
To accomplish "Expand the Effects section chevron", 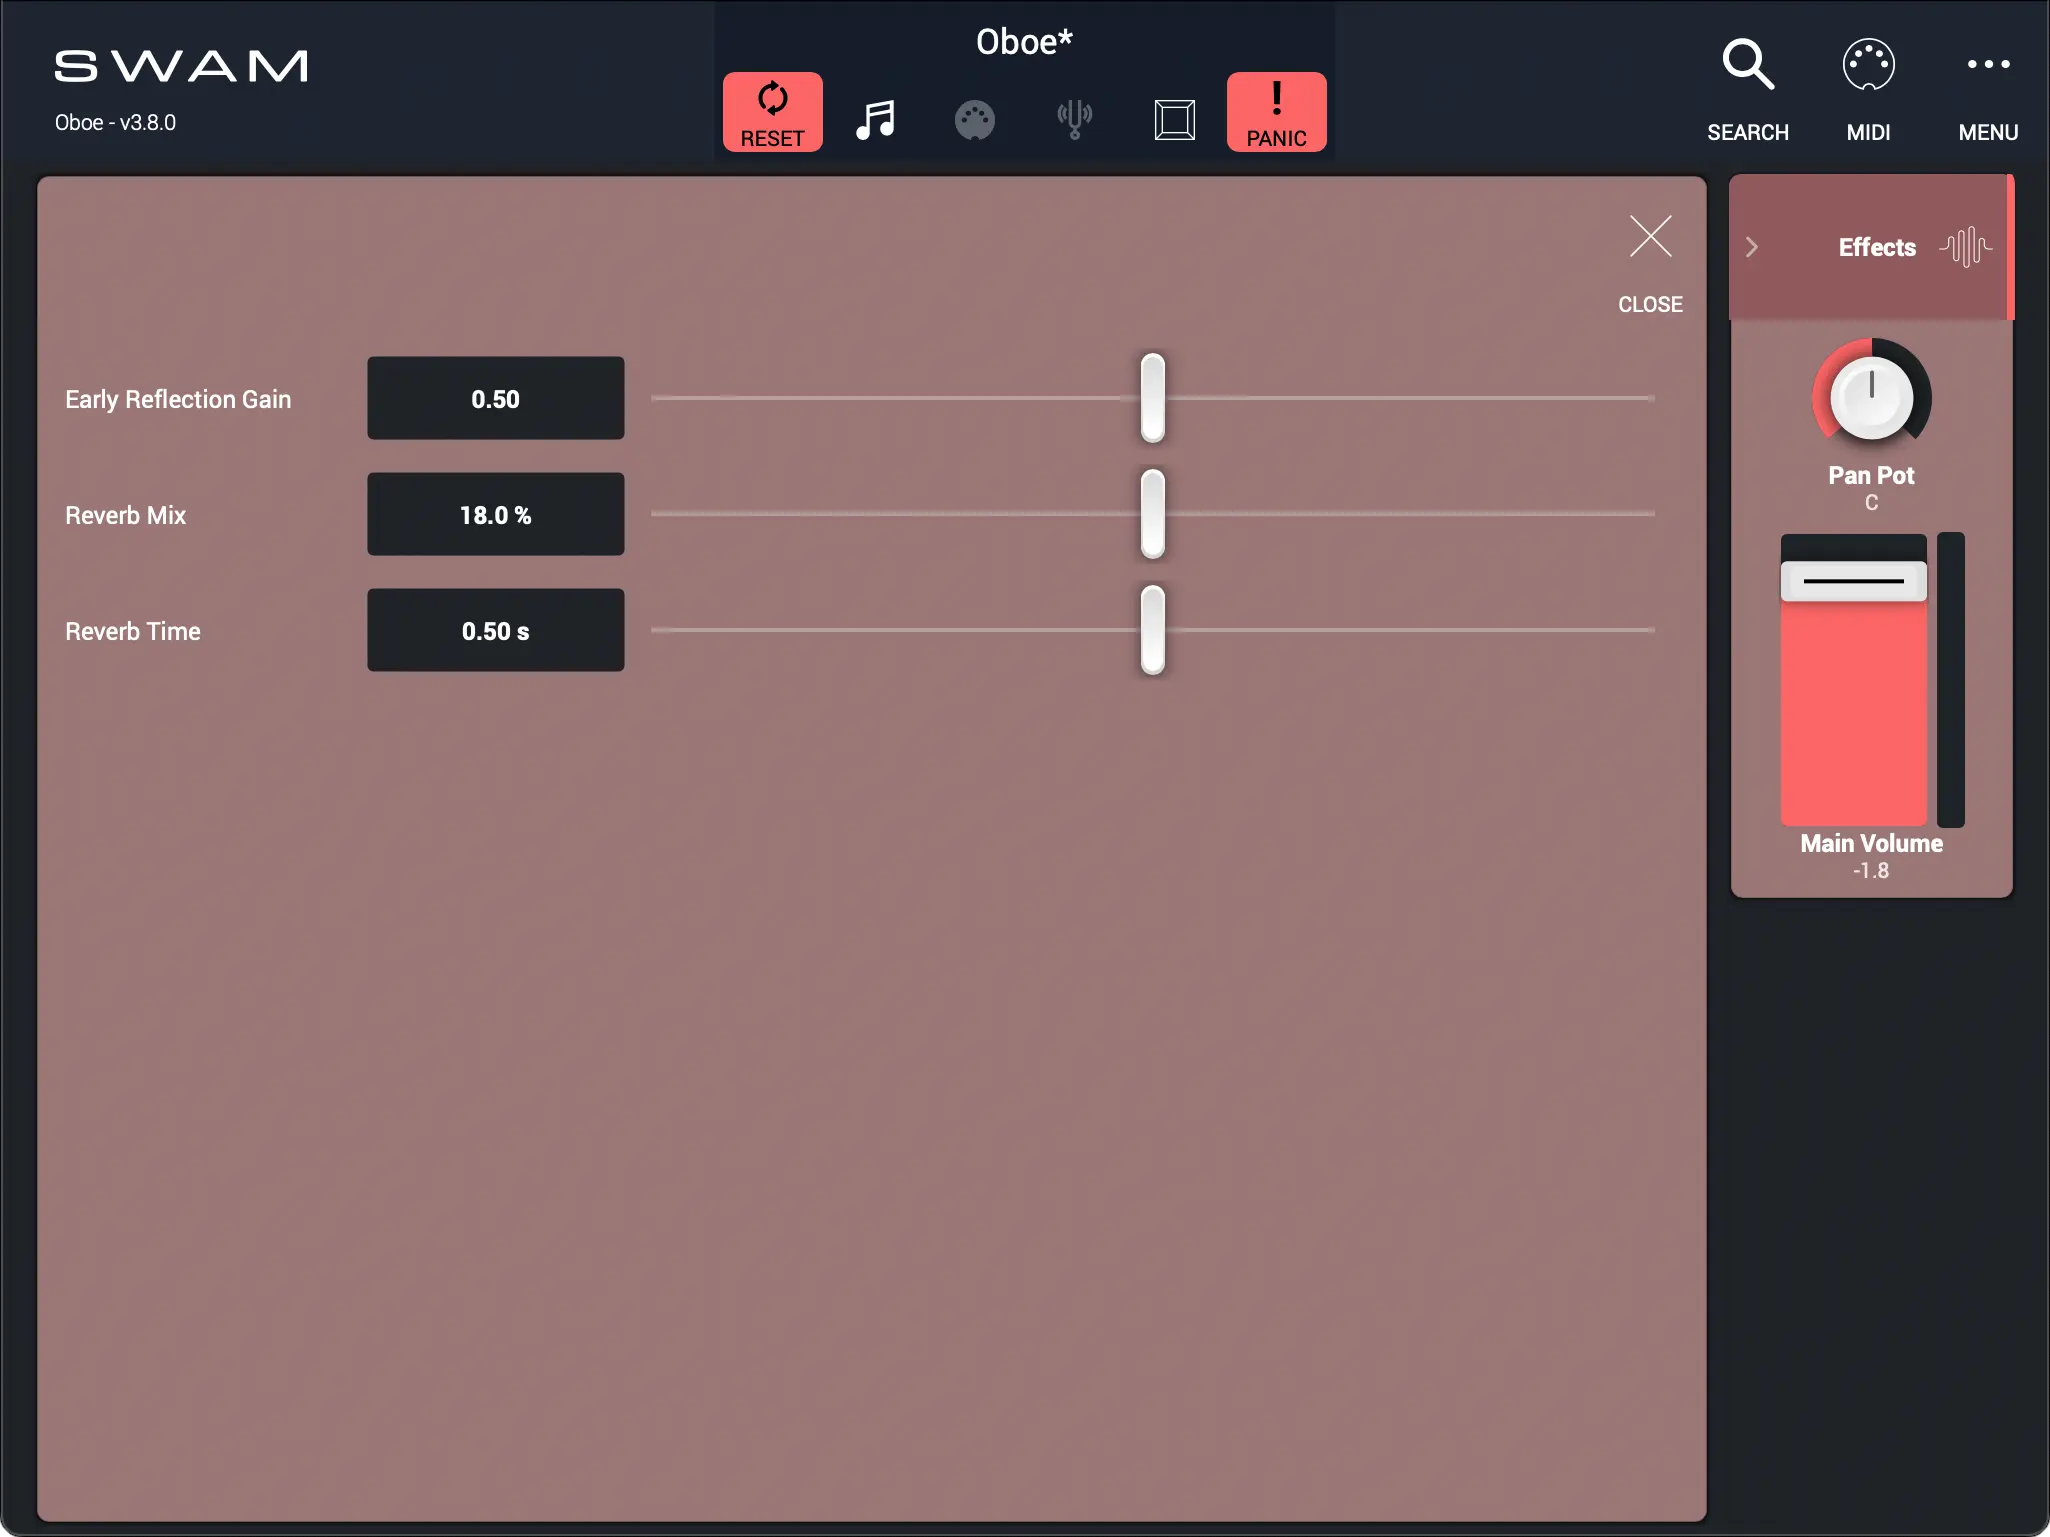I will [x=1752, y=247].
